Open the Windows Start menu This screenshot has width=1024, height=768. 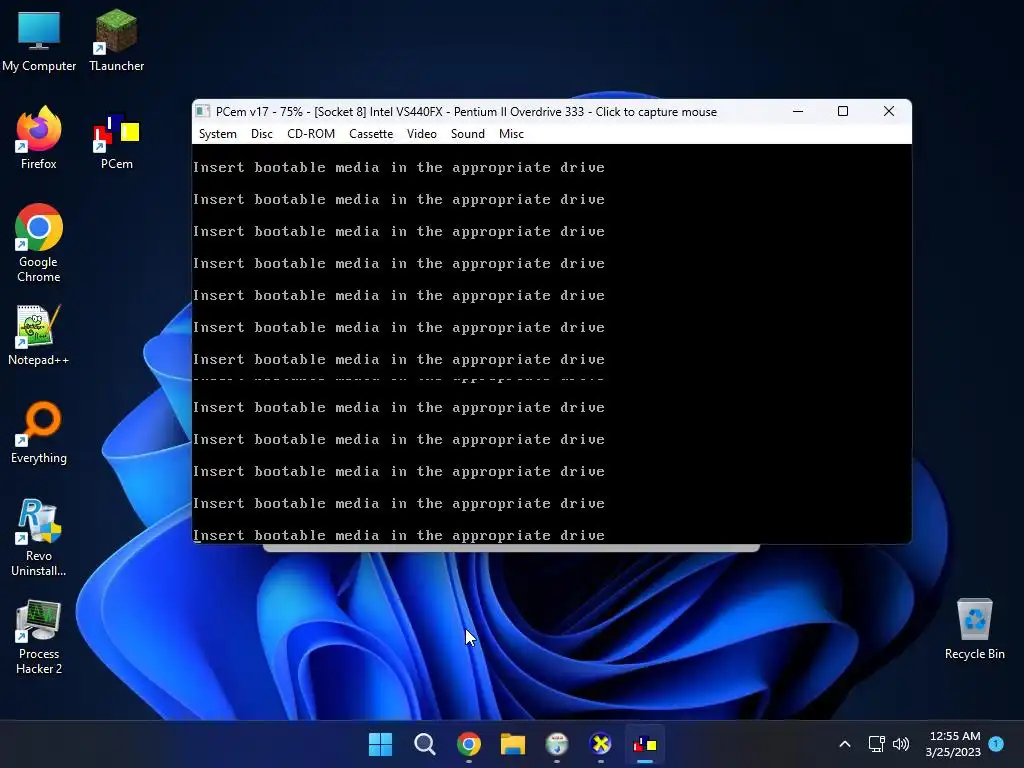click(x=380, y=744)
